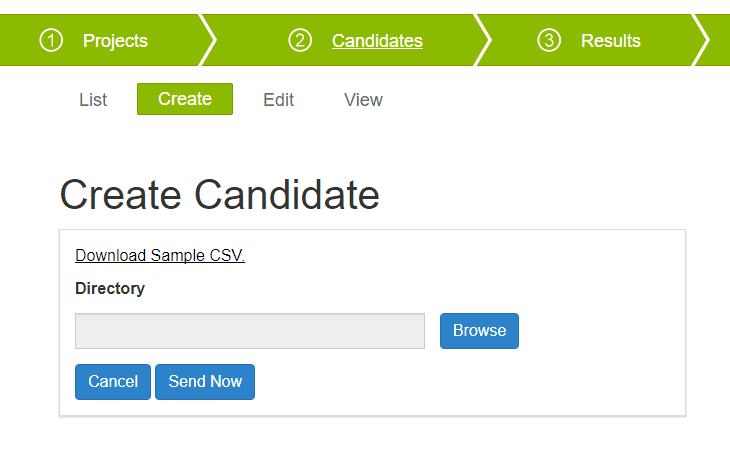Image resolution: width=730 pixels, height=450 pixels.
Task: Select the green Create tab
Action: 185,100
